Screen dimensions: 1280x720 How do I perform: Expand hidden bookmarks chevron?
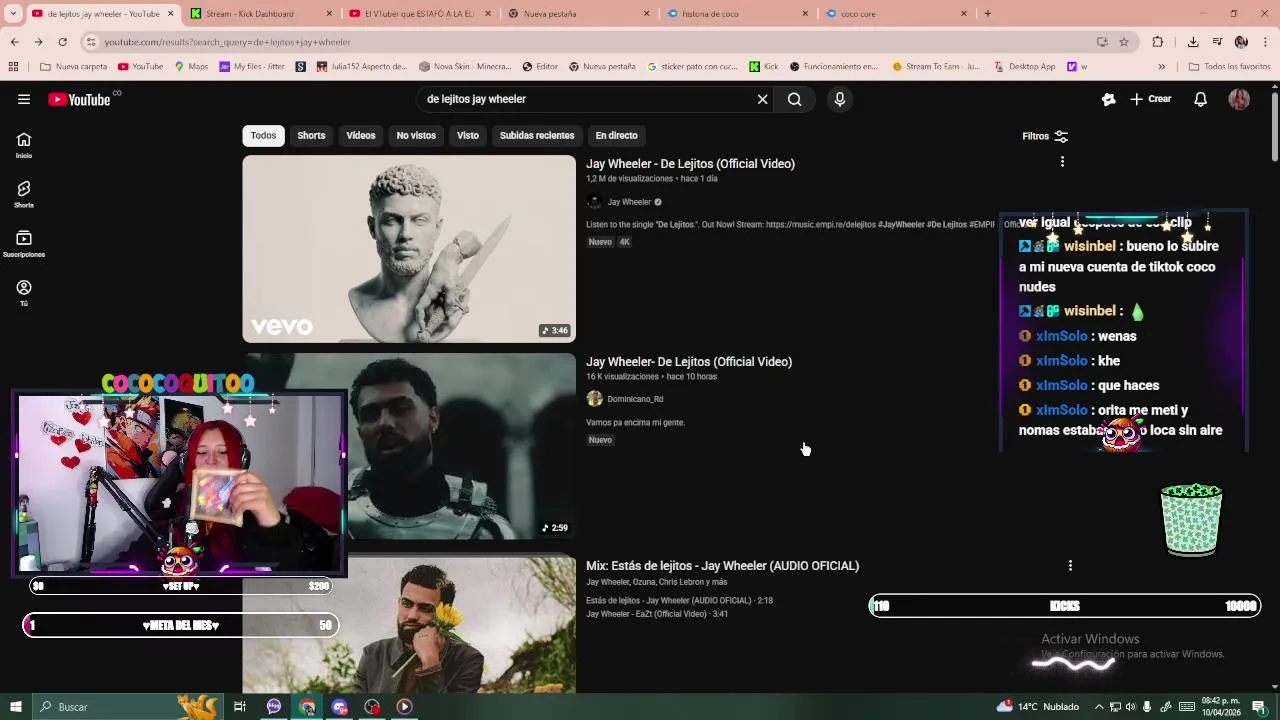click(x=1161, y=67)
